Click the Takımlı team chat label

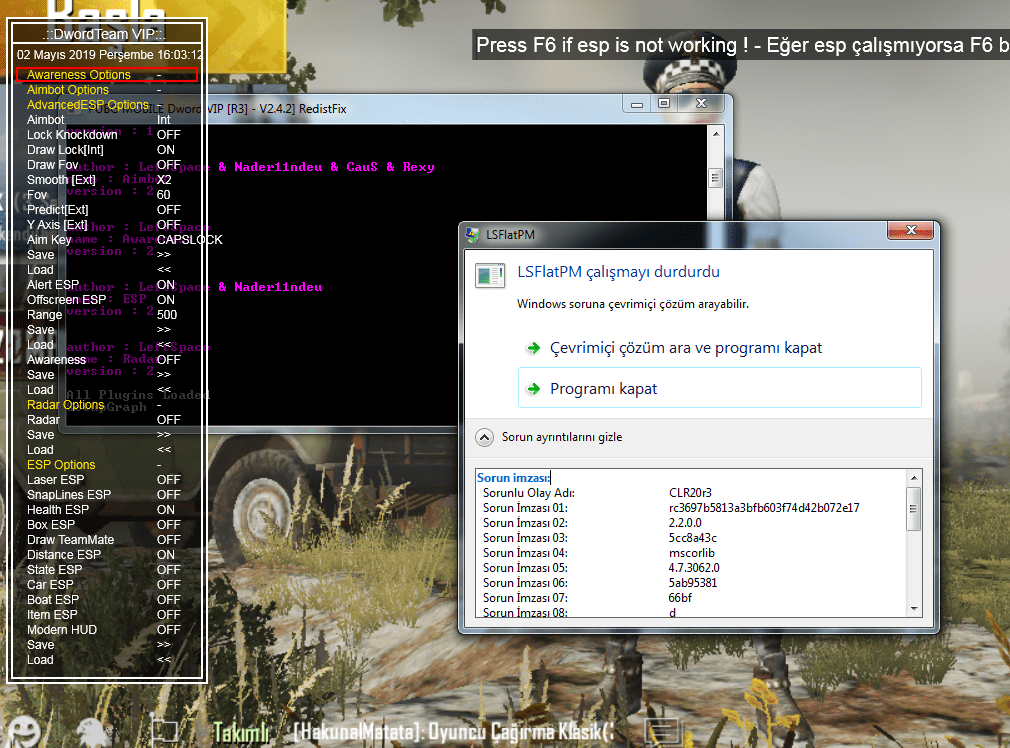coord(241,733)
